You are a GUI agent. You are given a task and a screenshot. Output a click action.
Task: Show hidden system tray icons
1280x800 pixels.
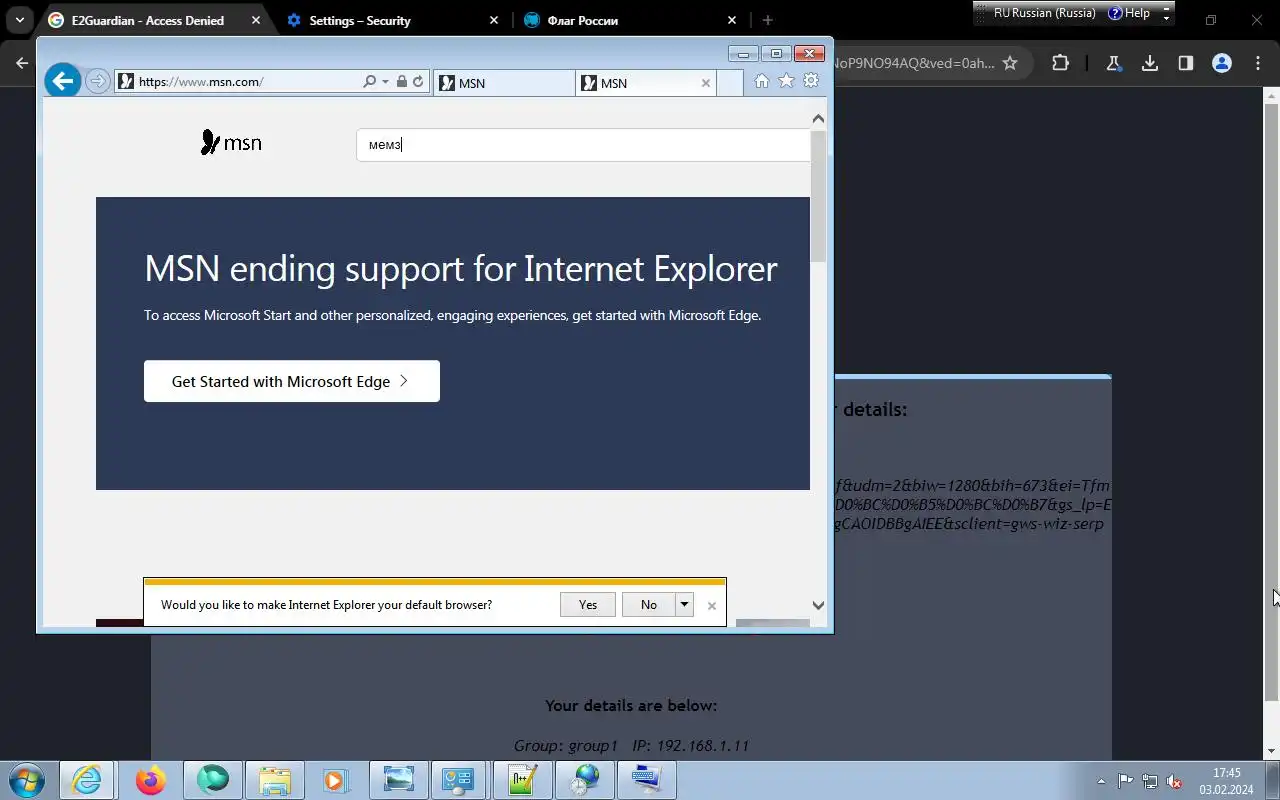[x=1102, y=781]
